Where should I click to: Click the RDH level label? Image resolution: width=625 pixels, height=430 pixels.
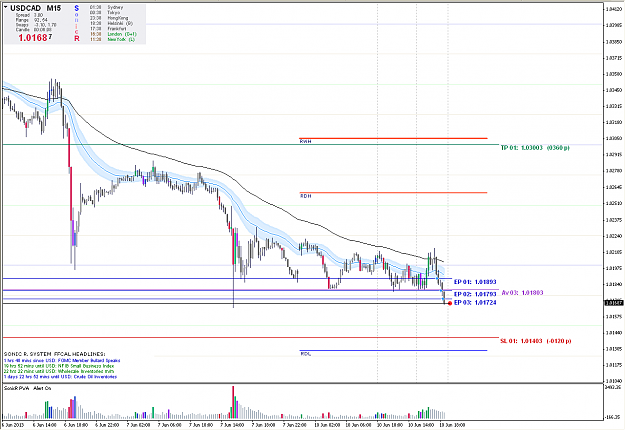[306, 196]
